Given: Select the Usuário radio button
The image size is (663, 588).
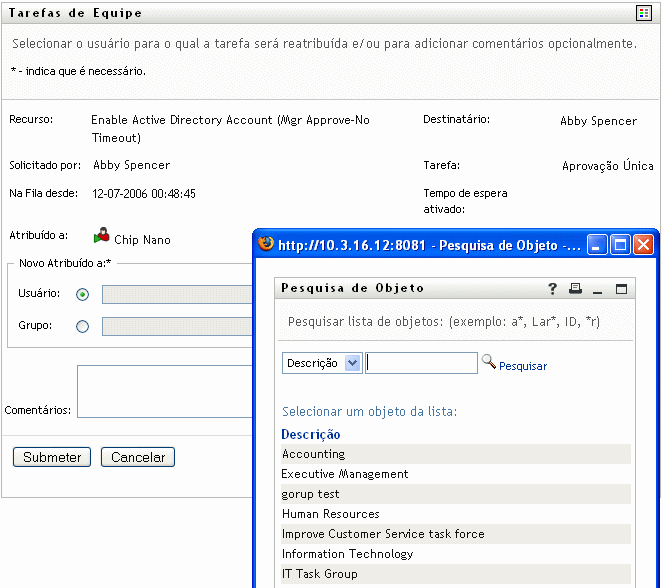Looking at the screenshot, I should point(82,294).
